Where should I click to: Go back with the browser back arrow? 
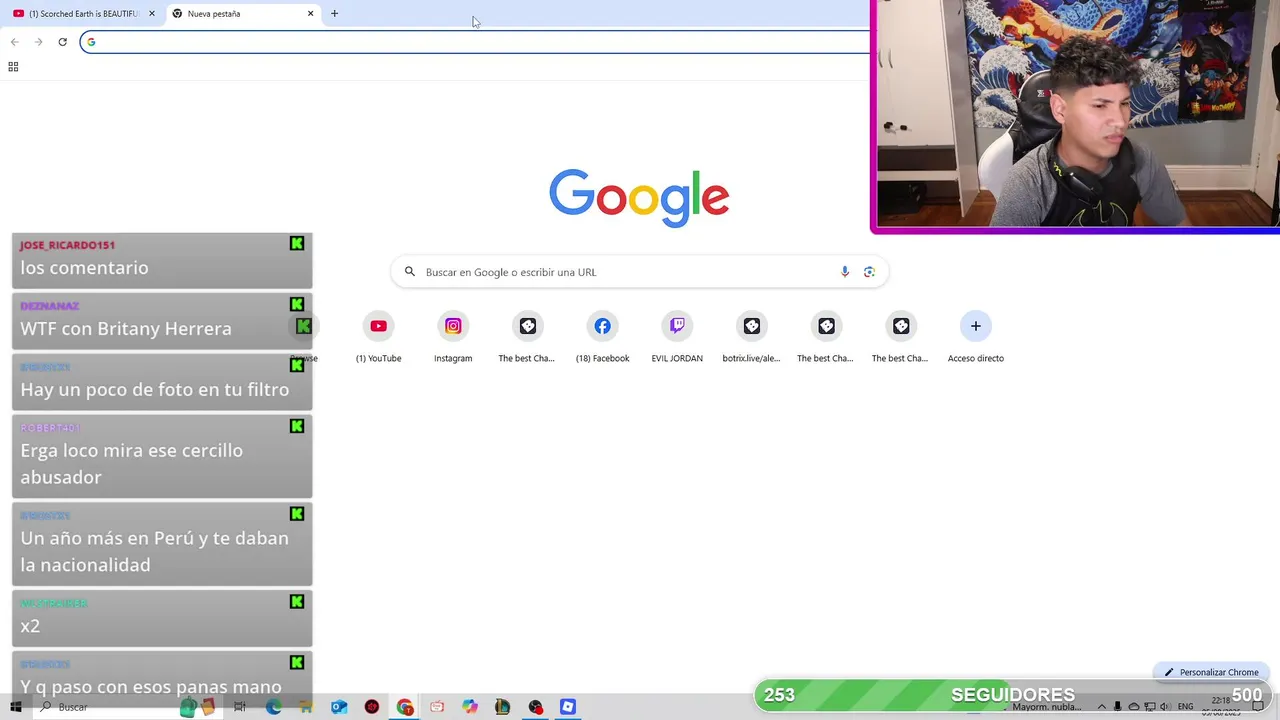tap(14, 42)
